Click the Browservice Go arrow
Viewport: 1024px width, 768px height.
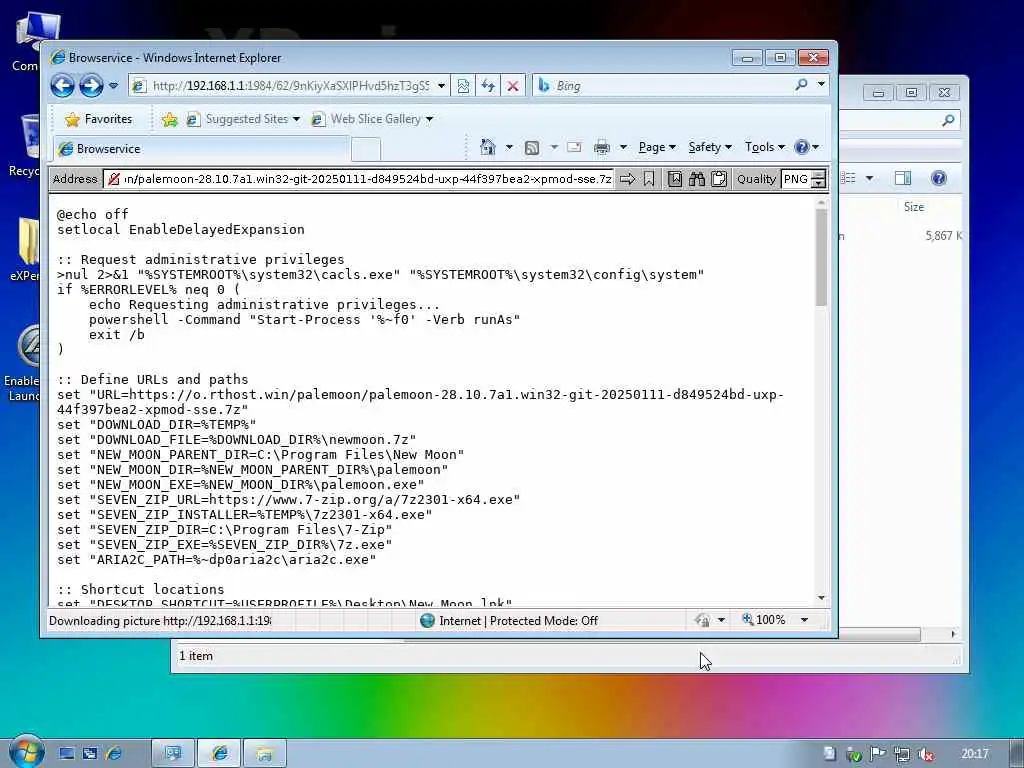627,179
